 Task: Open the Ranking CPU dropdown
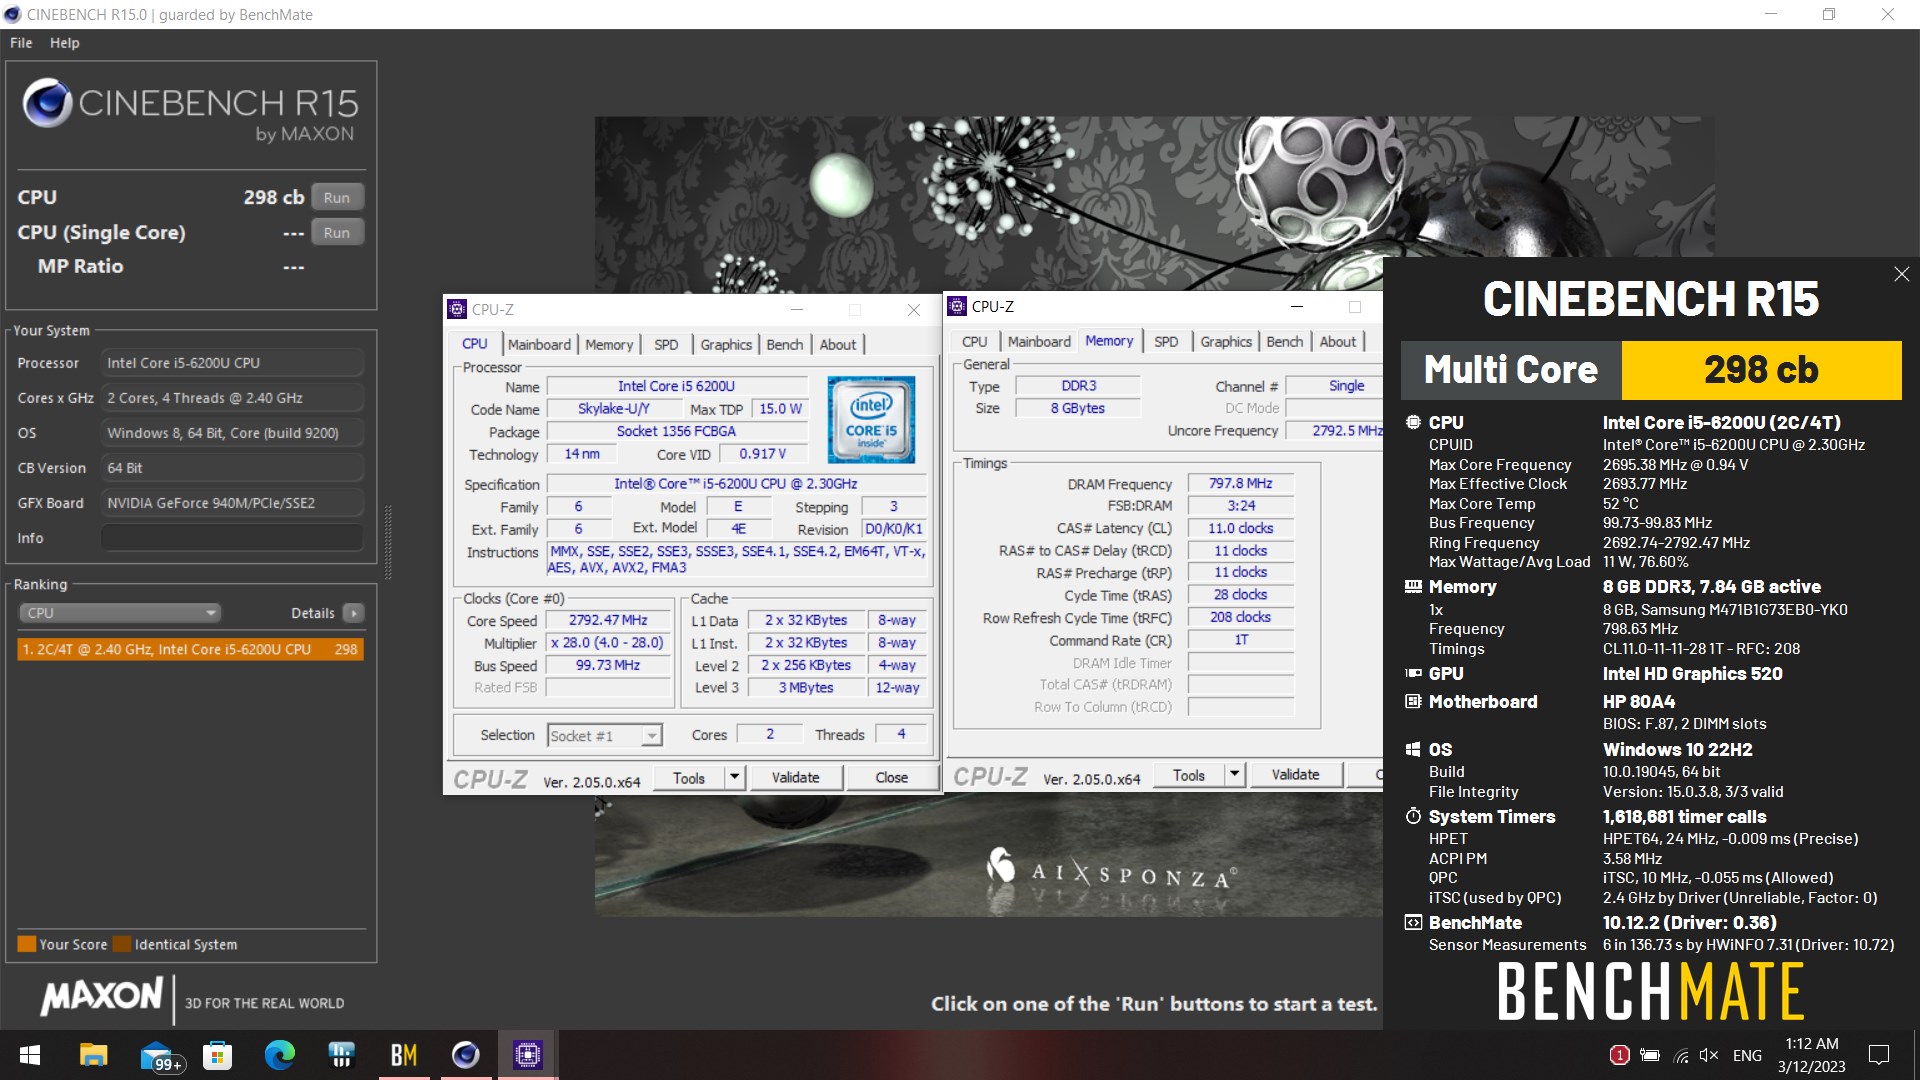point(119,613)
